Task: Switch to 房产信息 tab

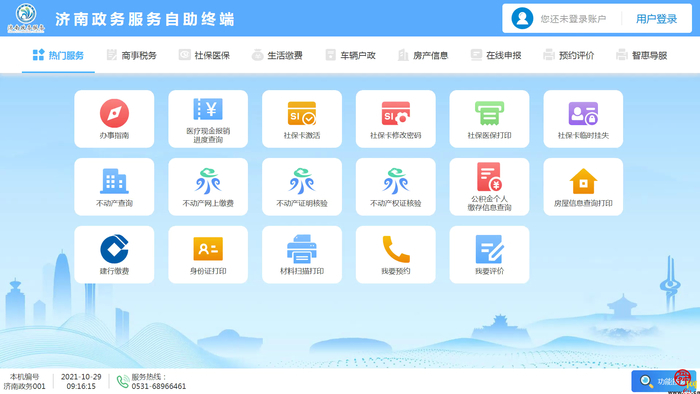Action: 423,55
